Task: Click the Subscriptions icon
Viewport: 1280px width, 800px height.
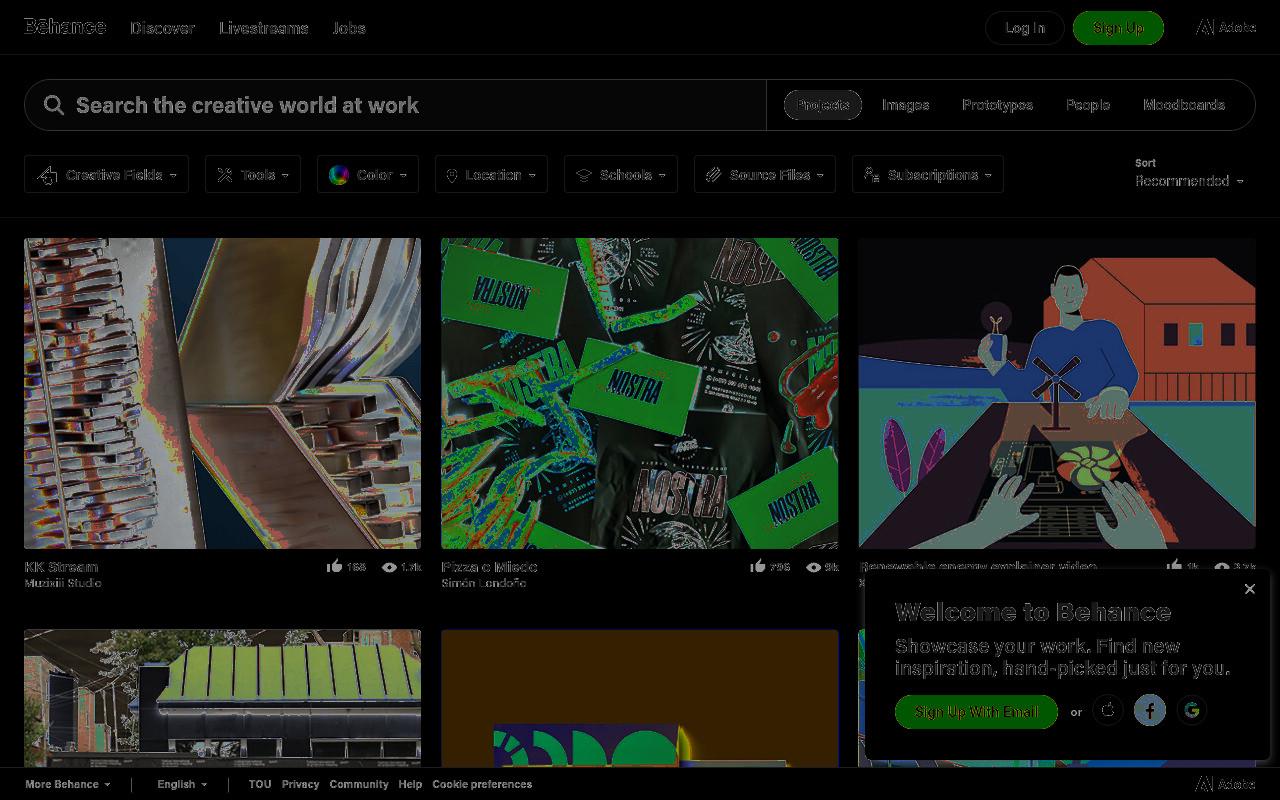Action: pos(872,175)
